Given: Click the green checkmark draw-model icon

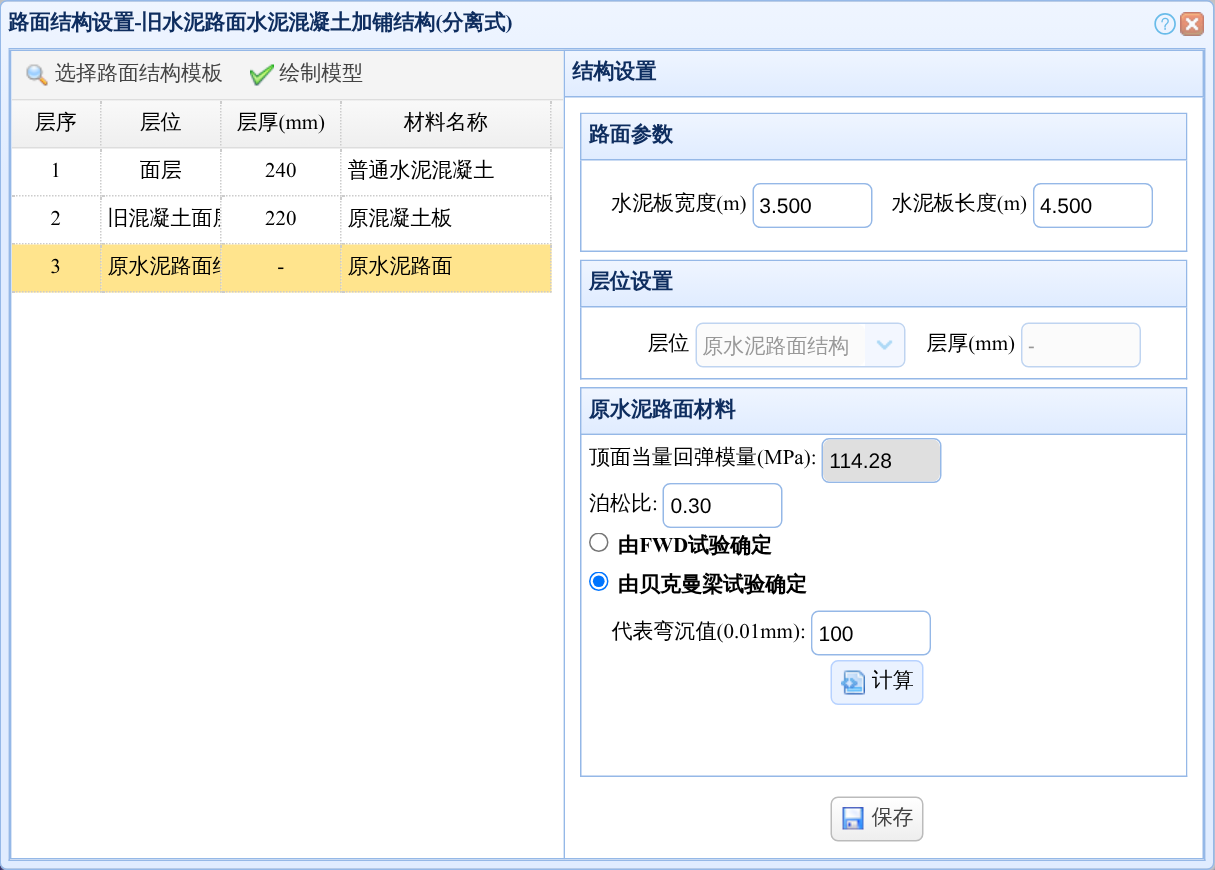Looking at the screenshot, I should coord(261,75).
